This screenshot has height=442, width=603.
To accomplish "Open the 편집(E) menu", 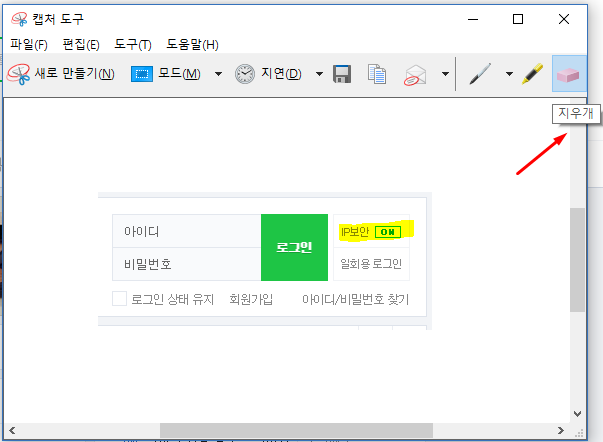I will click(x=81, y=44).
